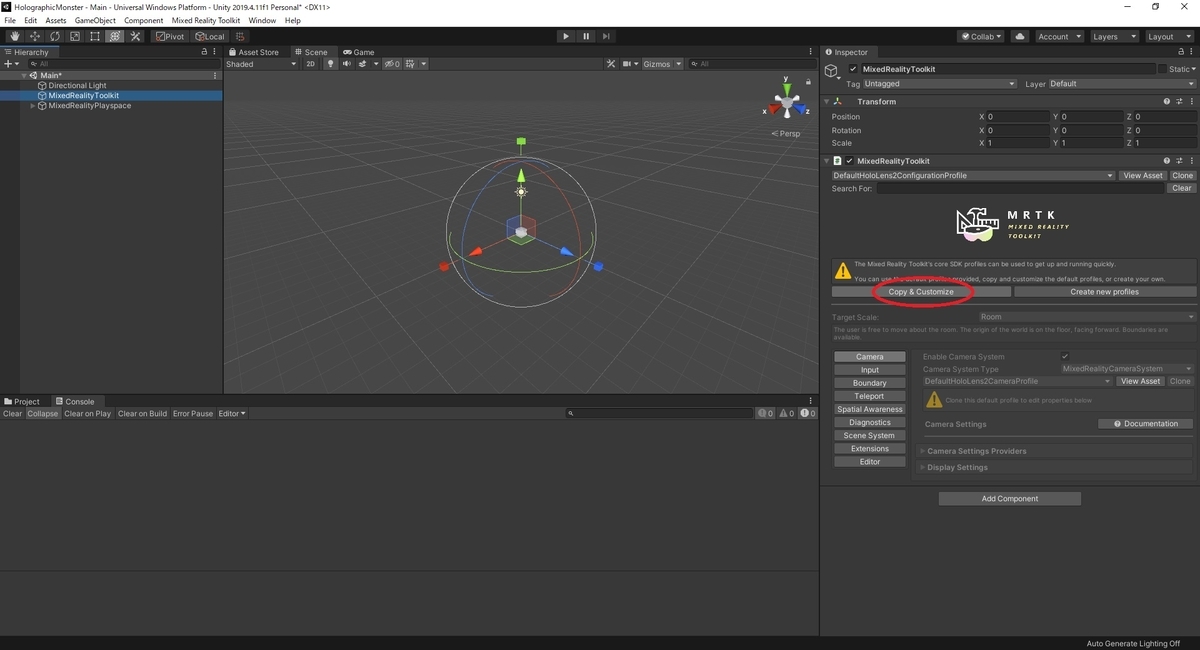Lock the Inspector panel
This screenshot has width=1200, height=650.
[x=1182, y=52]
